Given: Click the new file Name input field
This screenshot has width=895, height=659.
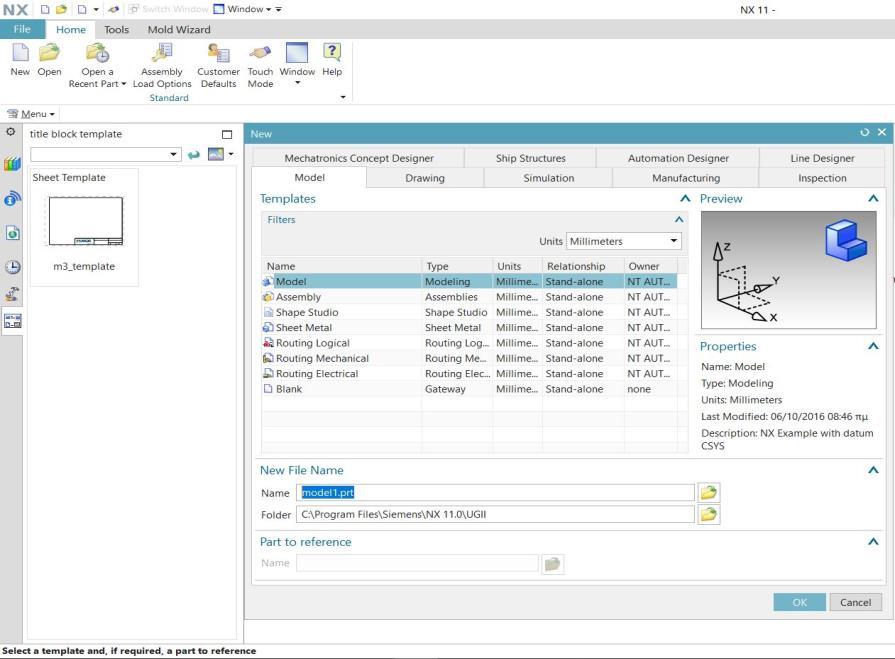Looking at the screenshot, I should click(495, 492).
